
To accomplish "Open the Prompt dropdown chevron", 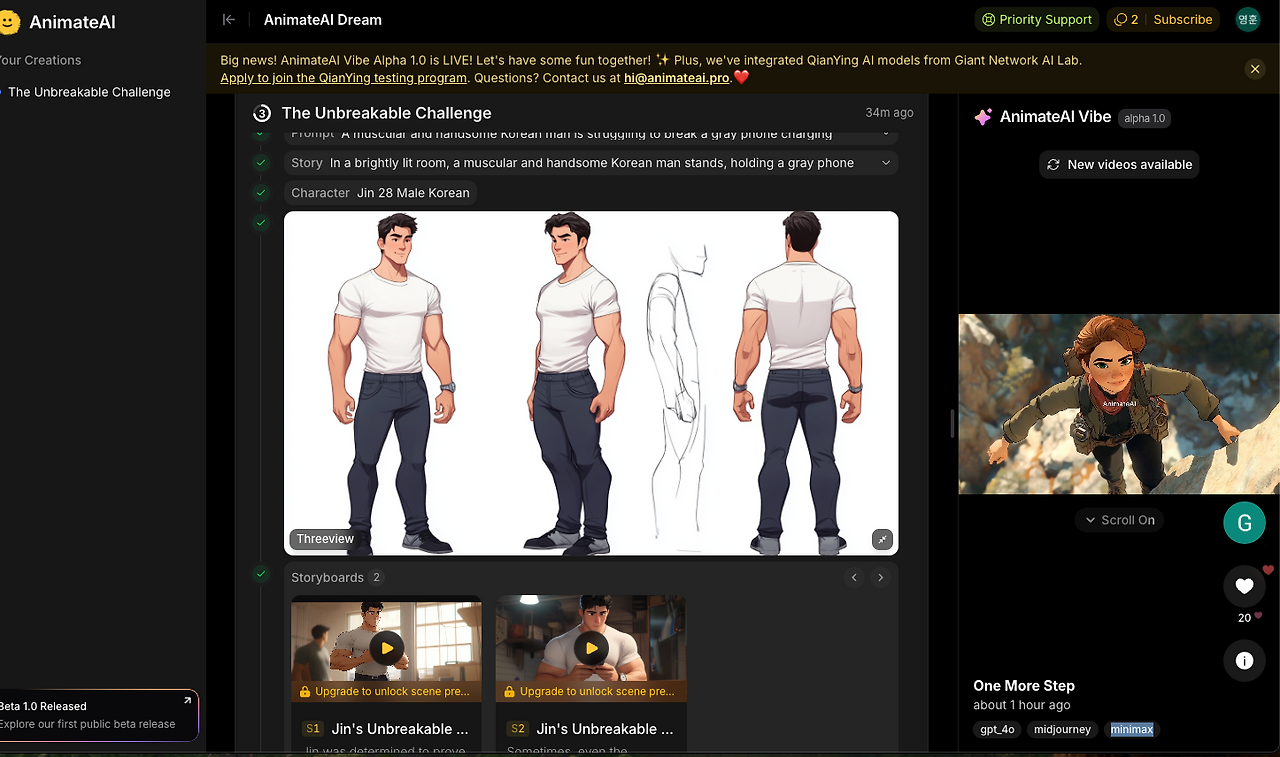I will pyautogui.click(x=886, y=133).
